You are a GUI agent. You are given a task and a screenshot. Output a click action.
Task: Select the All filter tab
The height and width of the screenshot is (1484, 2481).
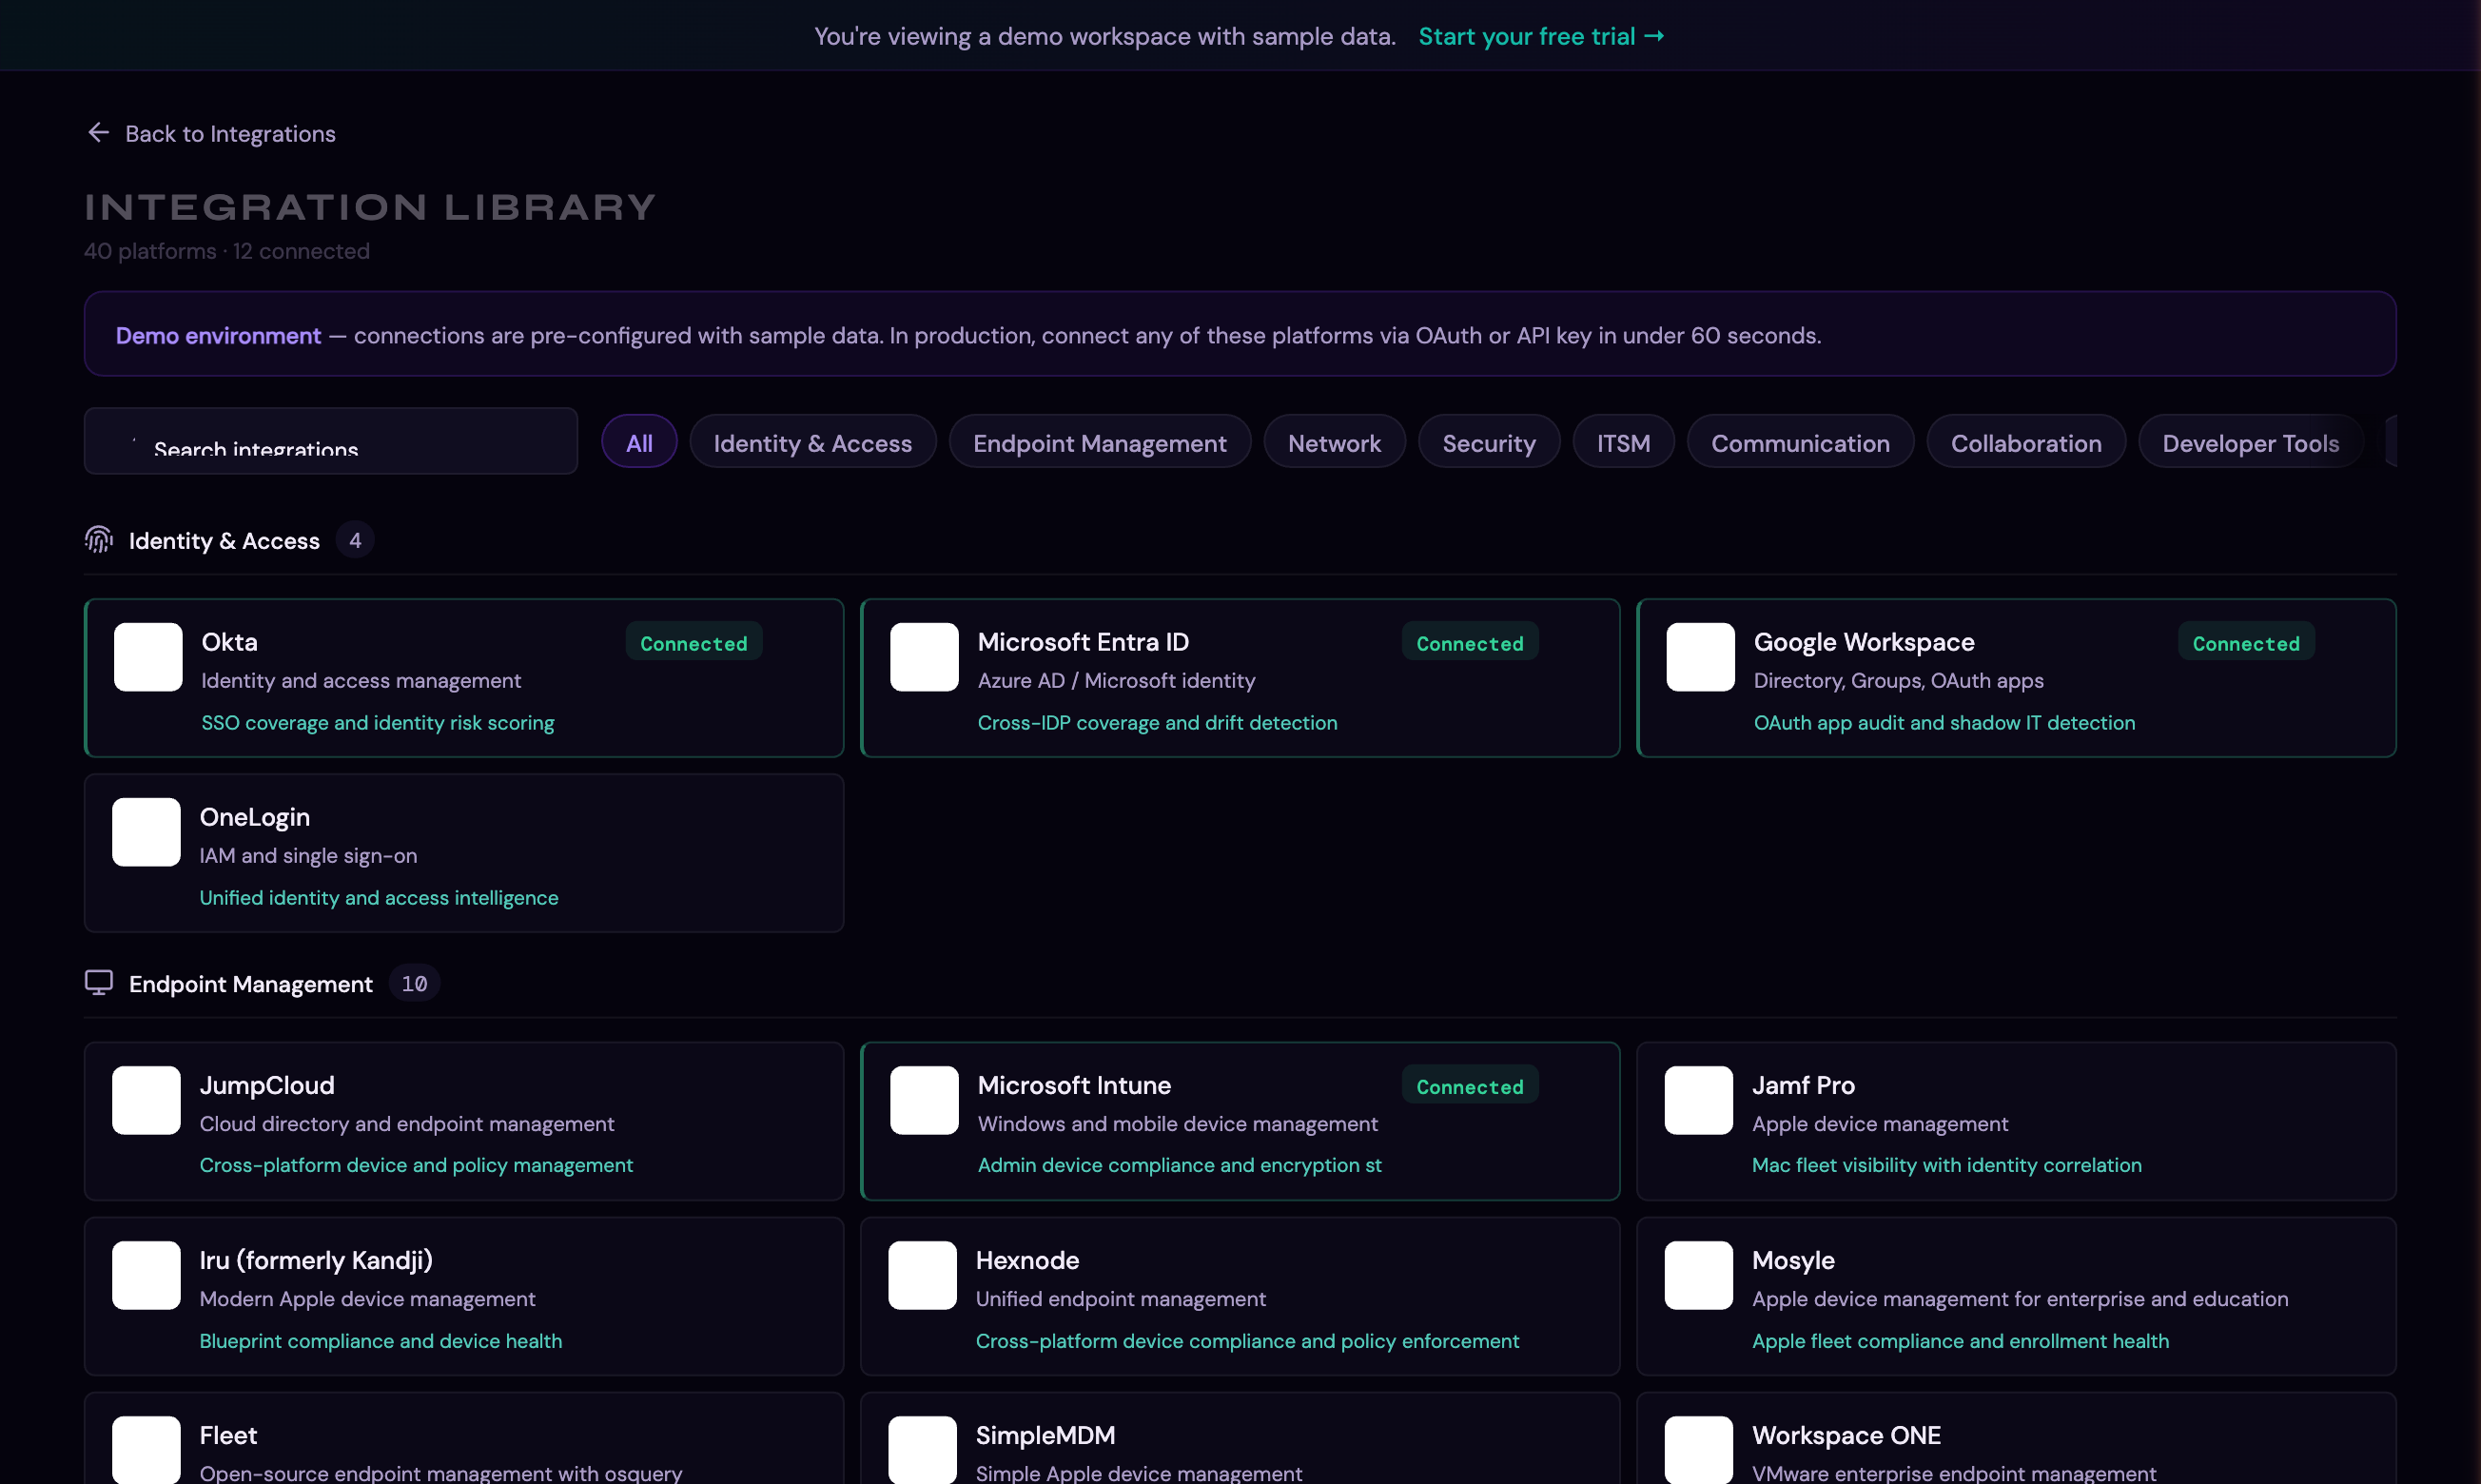639,442
